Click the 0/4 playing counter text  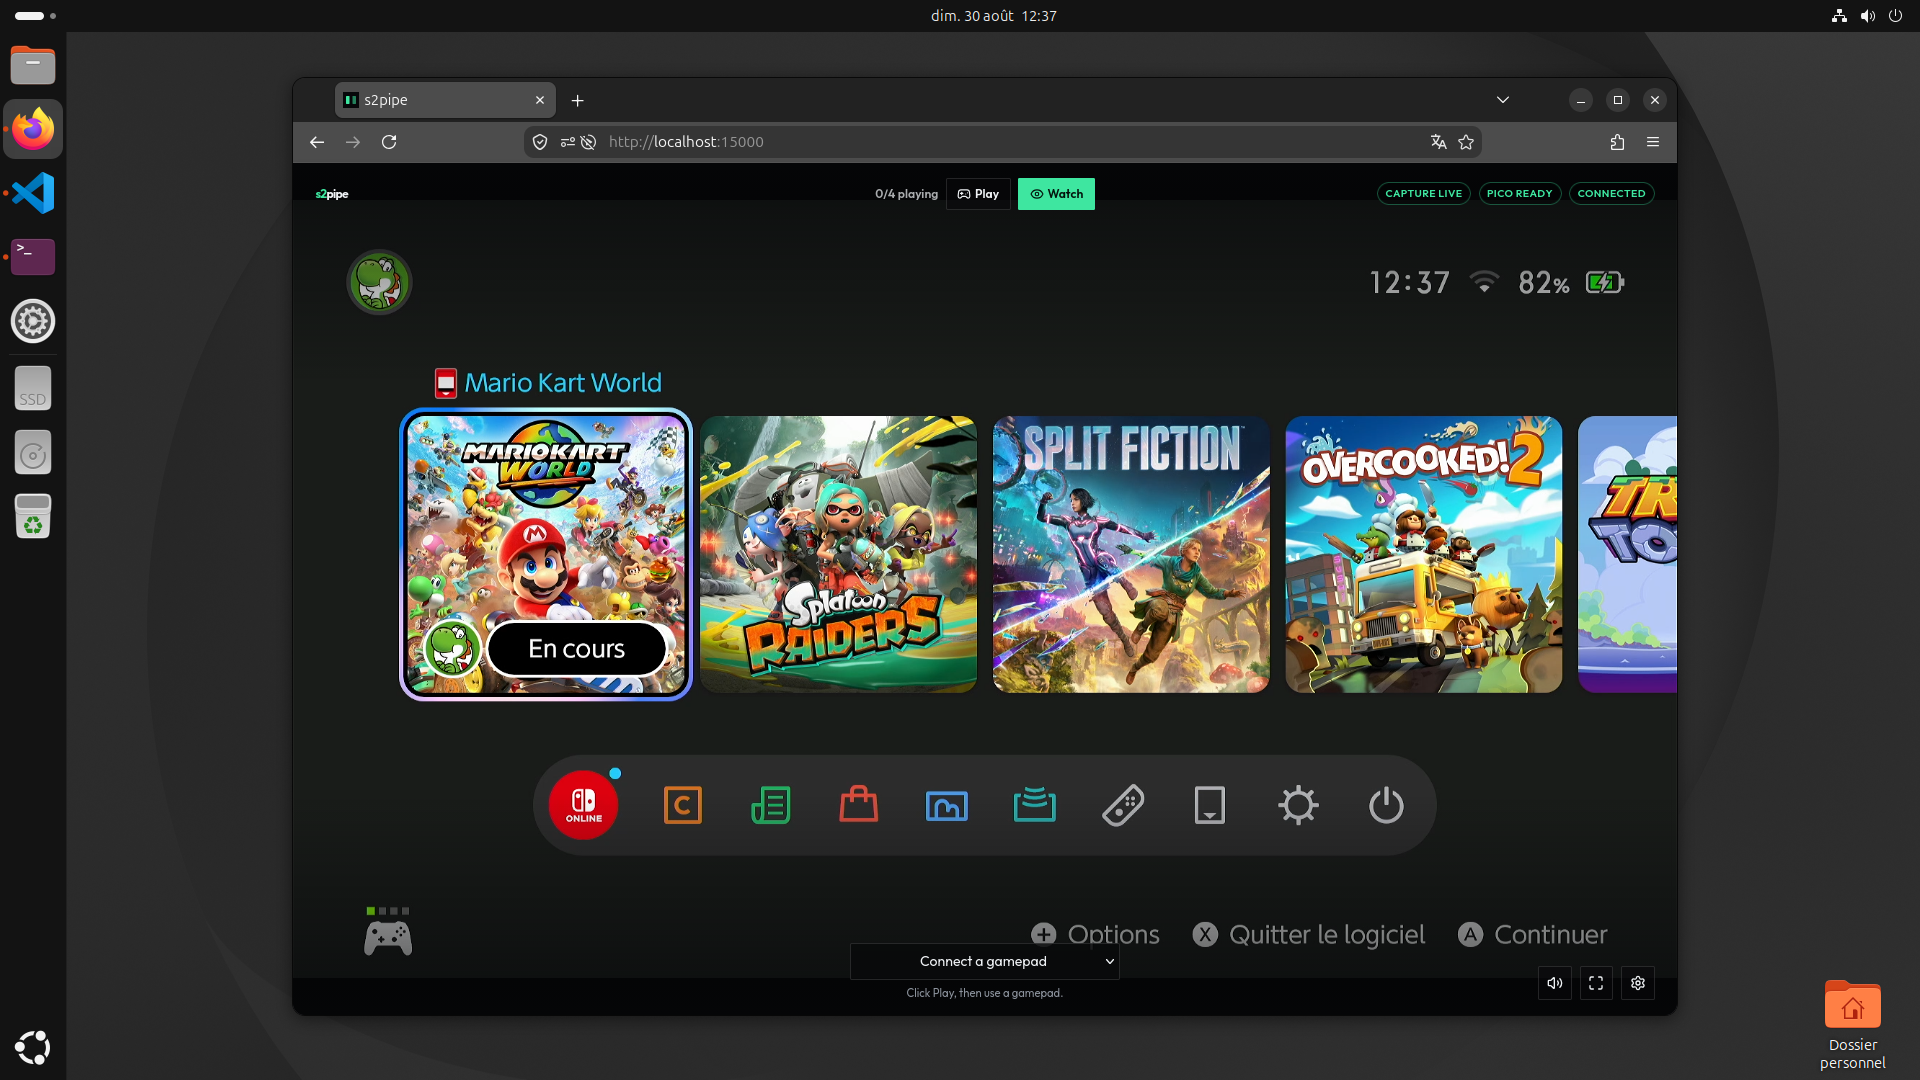point(907,194)
